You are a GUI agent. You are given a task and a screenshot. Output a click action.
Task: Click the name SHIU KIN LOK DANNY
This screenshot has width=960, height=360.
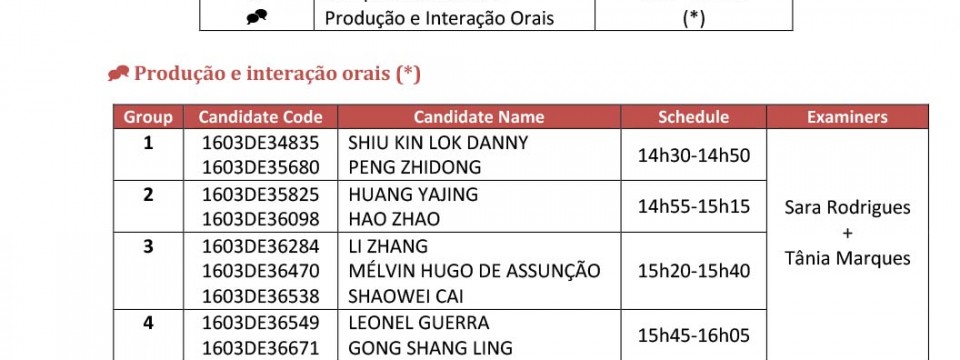438,143
